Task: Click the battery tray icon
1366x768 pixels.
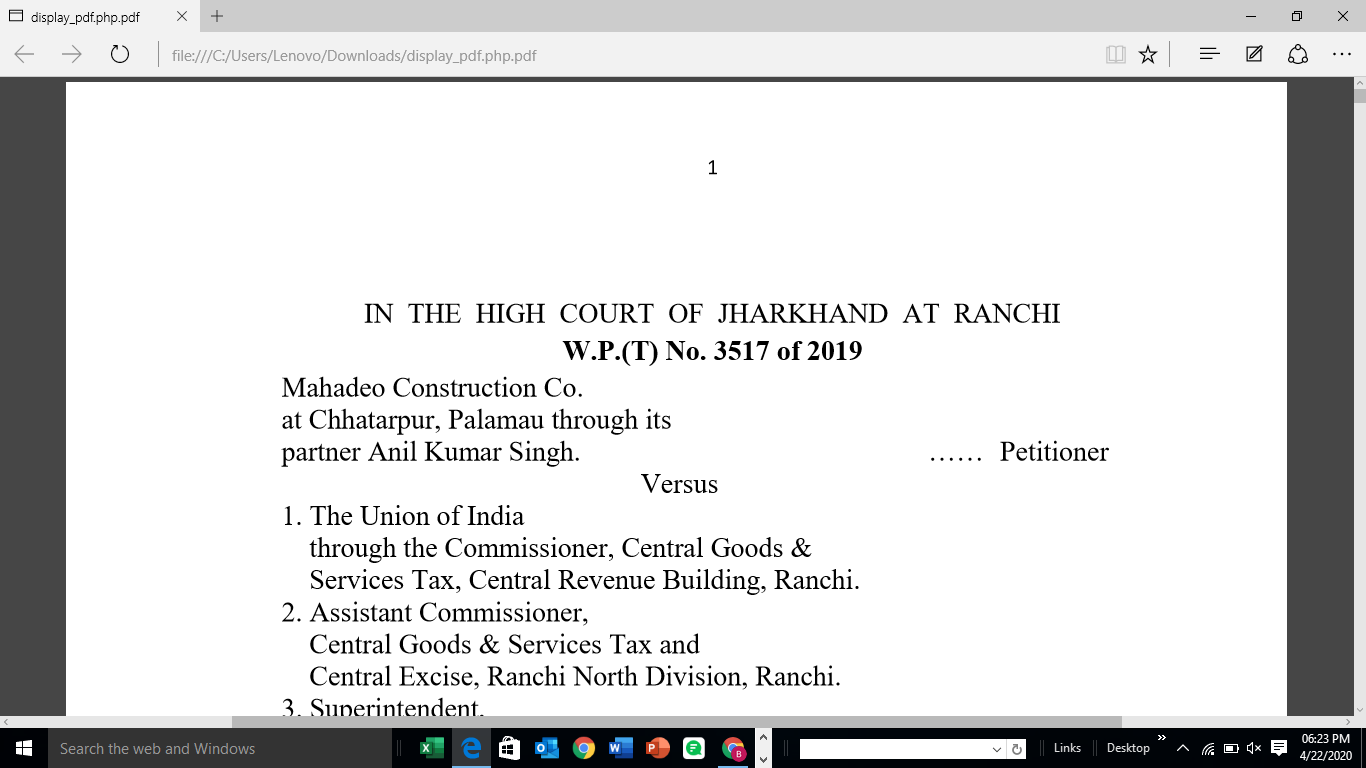Action: tap(1231, 748)
